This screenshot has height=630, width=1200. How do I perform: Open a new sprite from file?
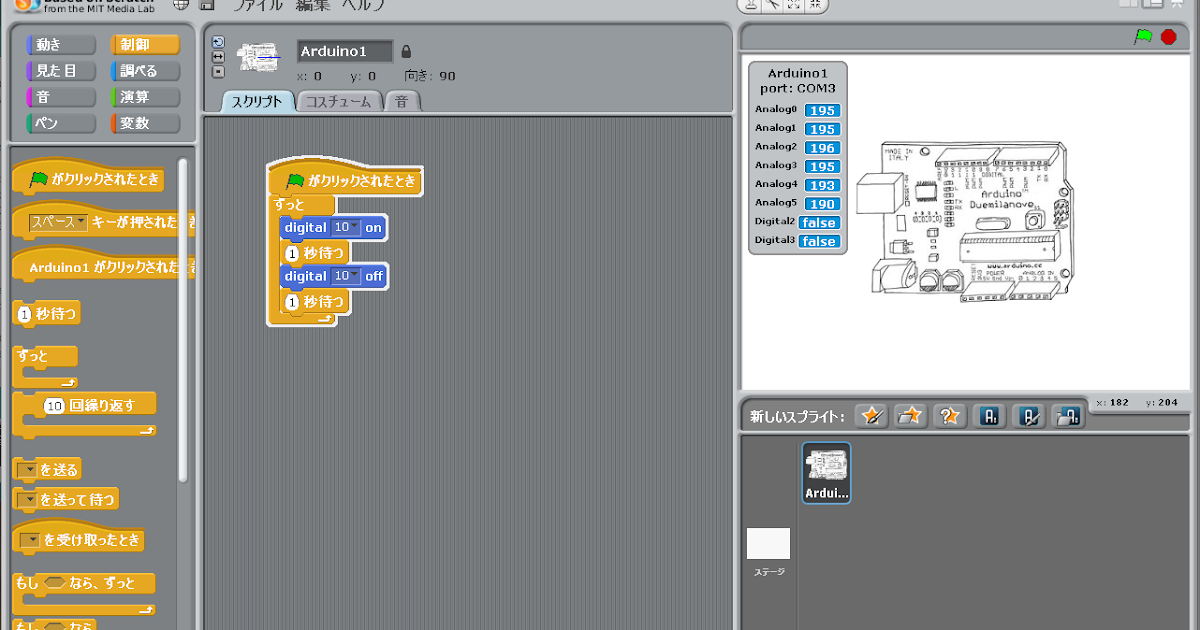point(909,416)
